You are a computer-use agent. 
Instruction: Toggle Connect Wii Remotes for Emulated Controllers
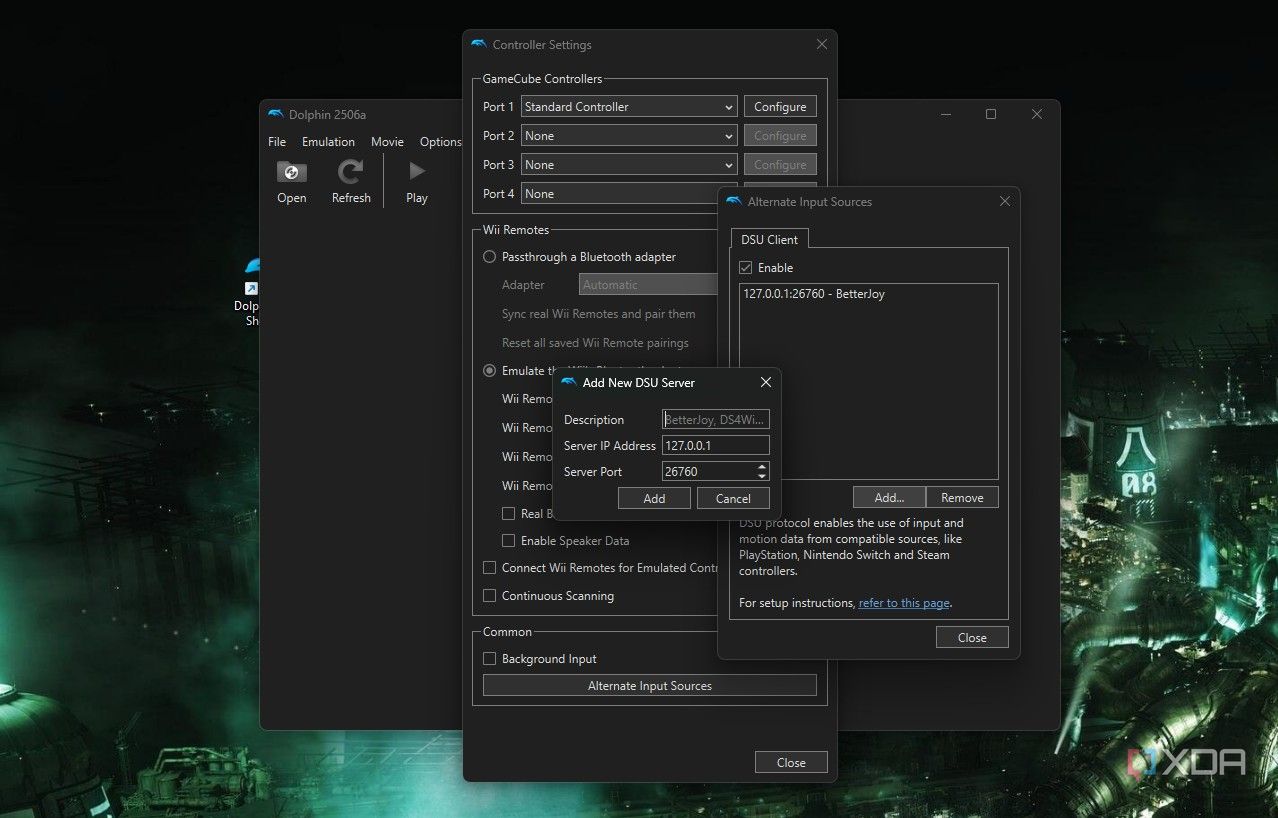(x=489, y=568)
